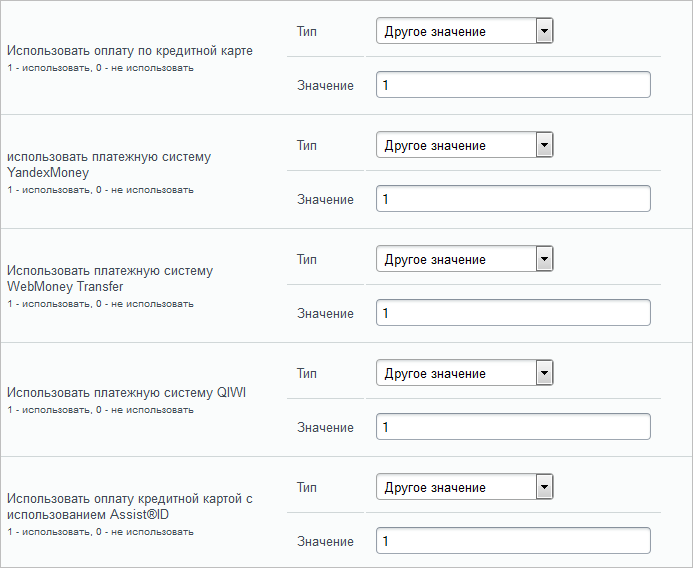
Task: Click the hint text under credit card setting
Action: tap(100, 68)
